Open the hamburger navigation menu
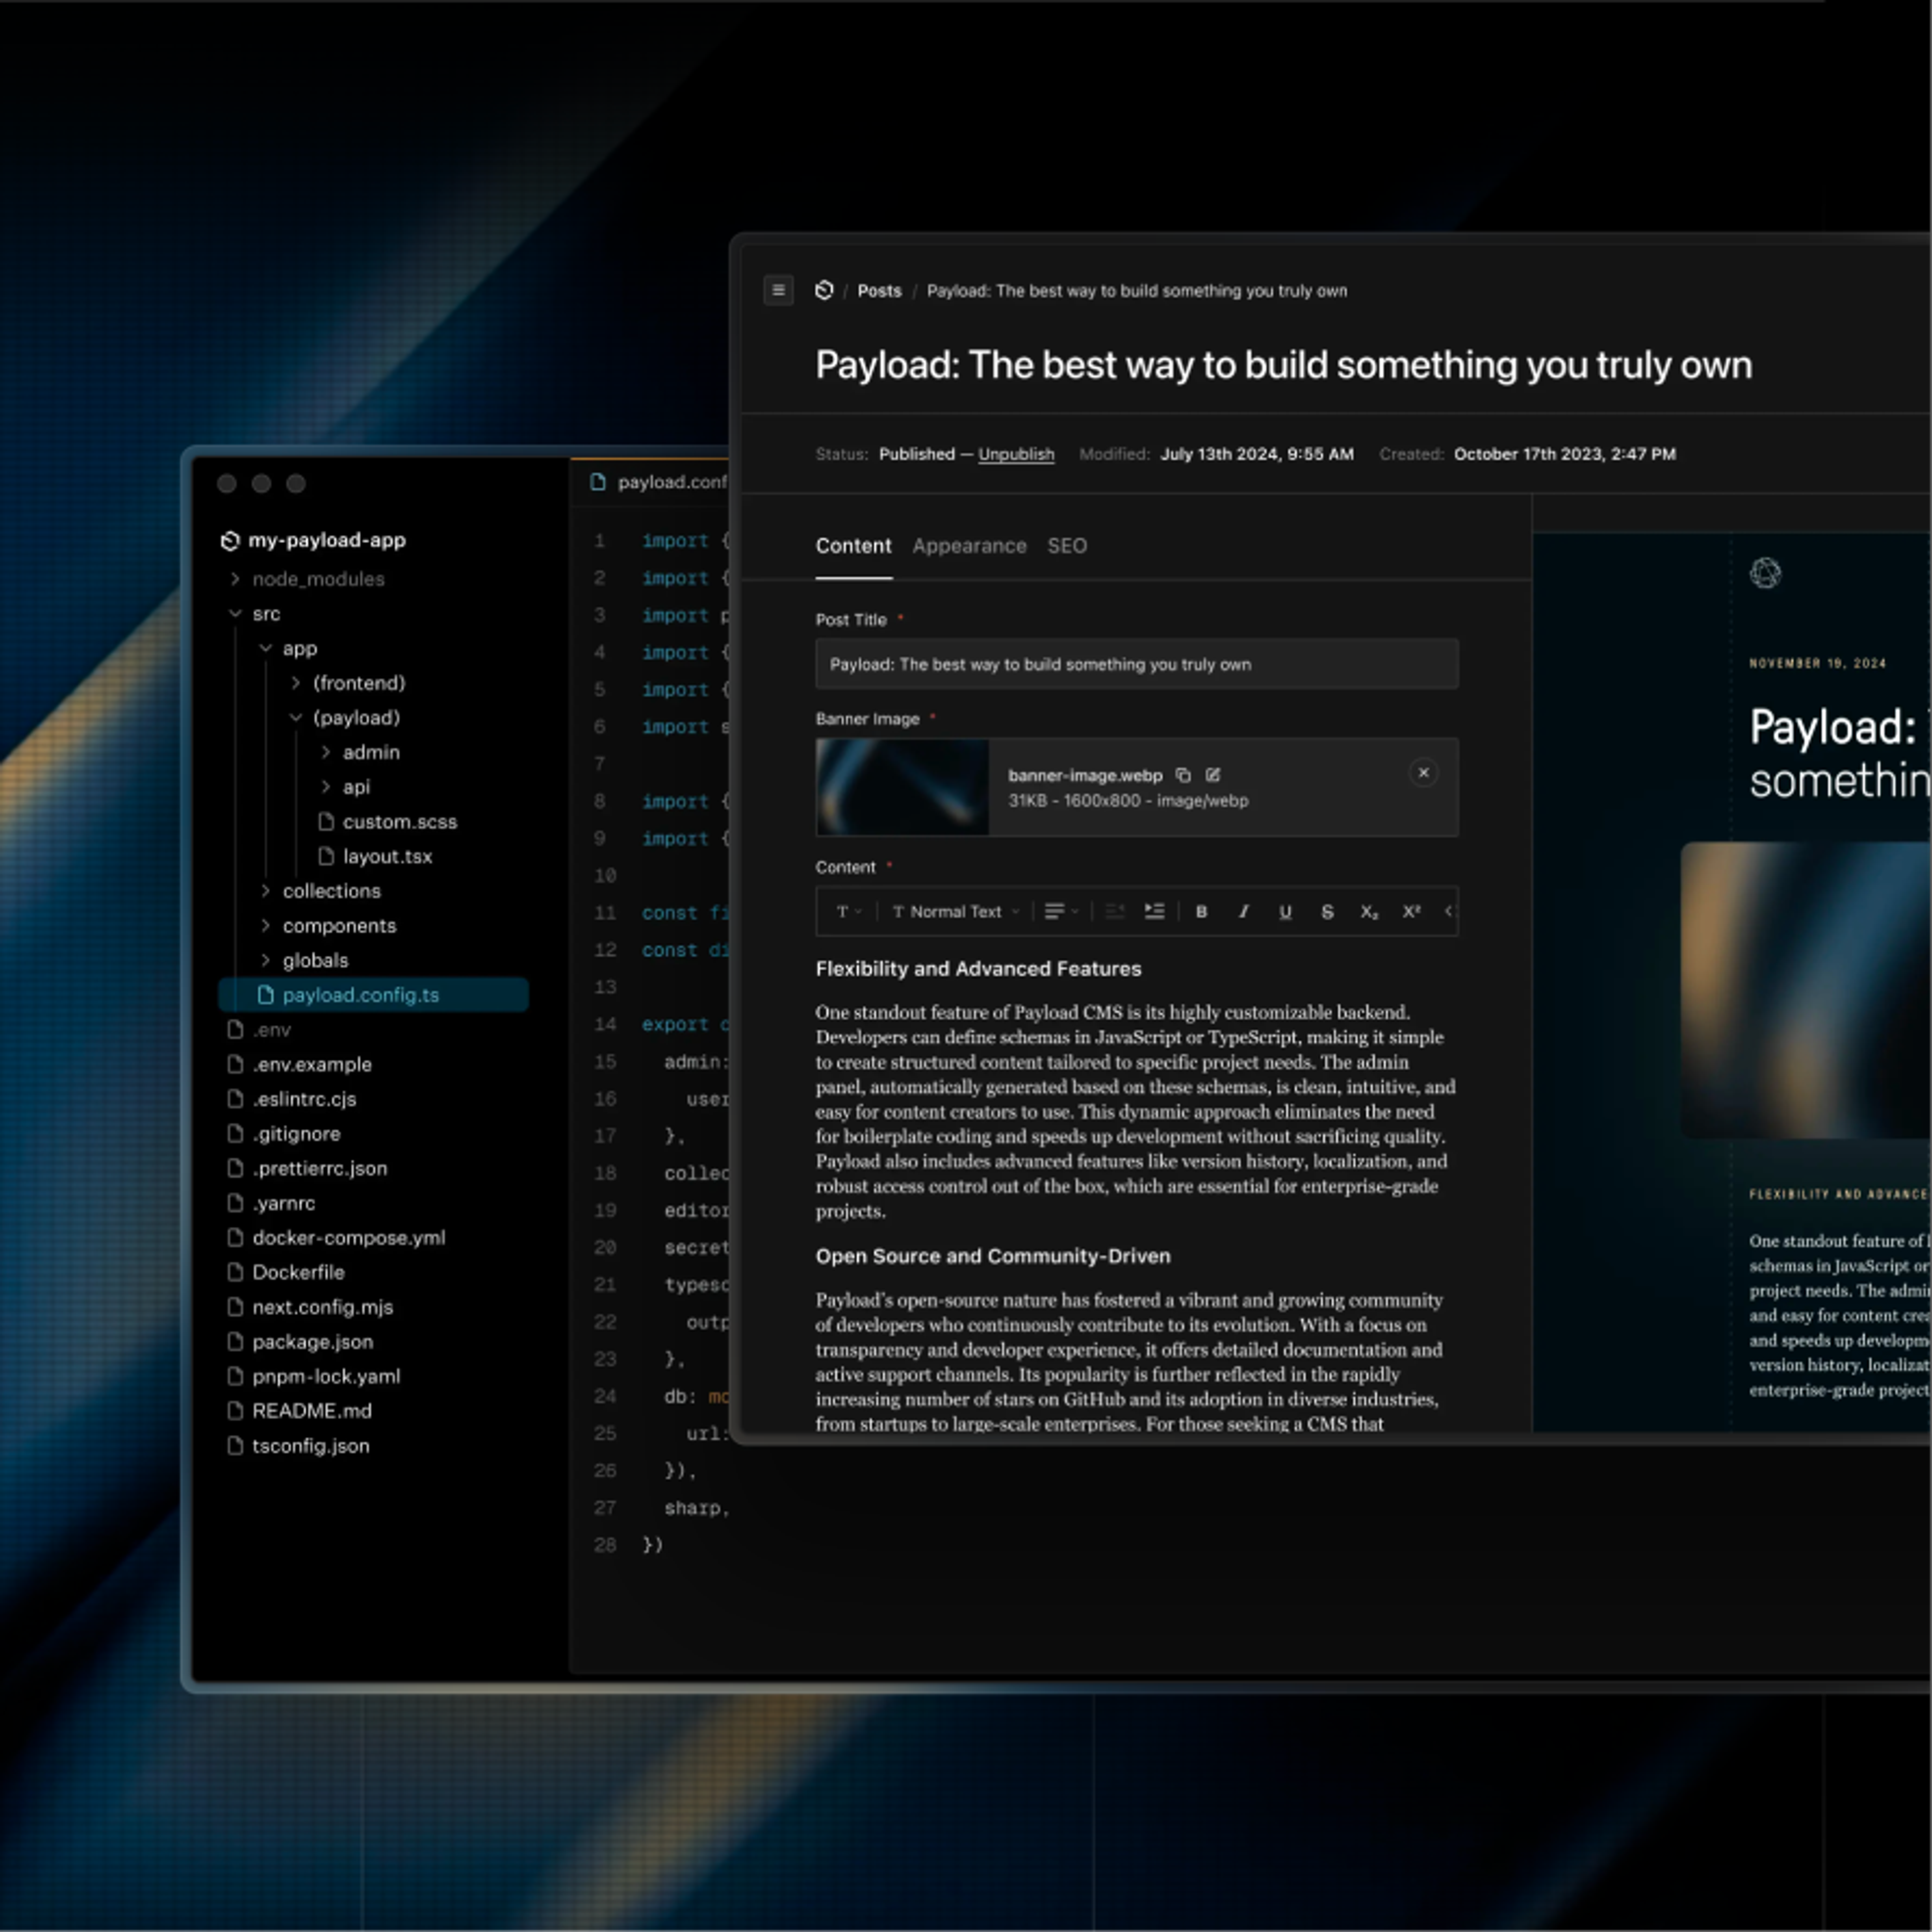Image resolution: width=1932 pixels, height=1932 pixels. click(778, 291)
